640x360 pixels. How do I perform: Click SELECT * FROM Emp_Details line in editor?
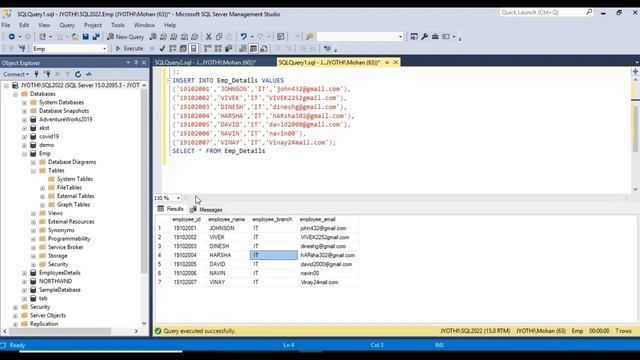coord(219,151)
